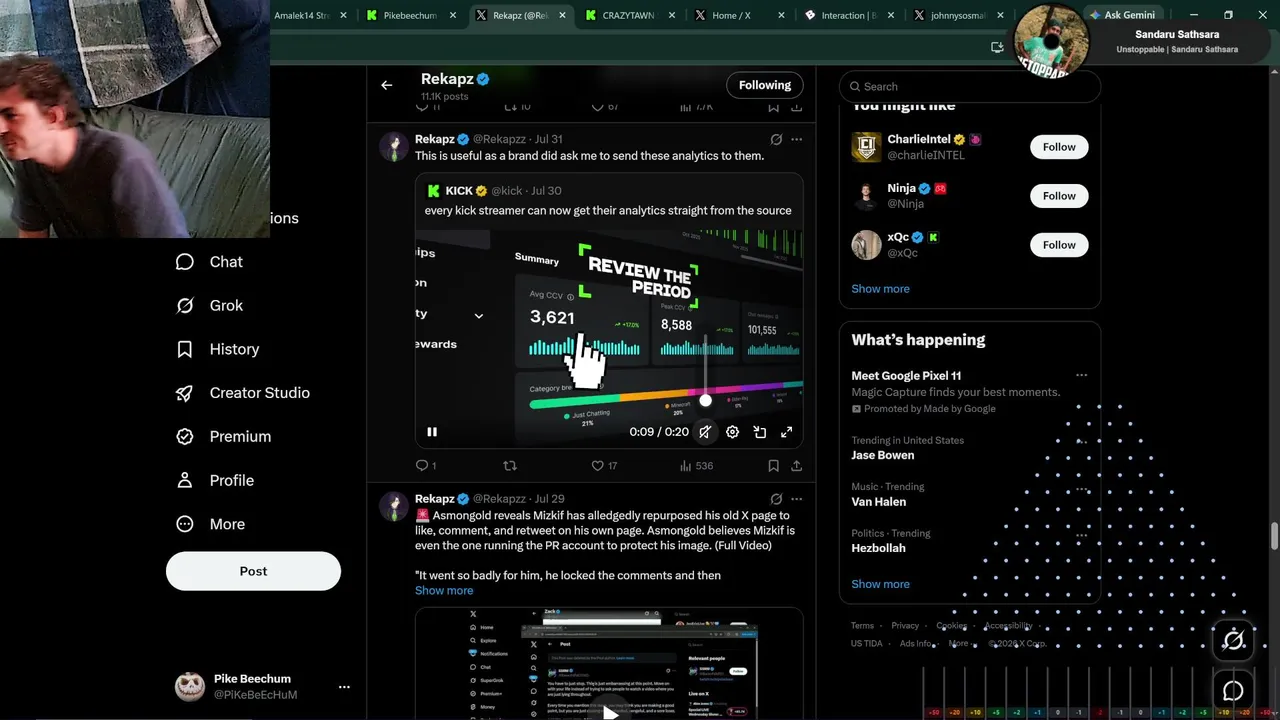Screen dimensions: 1280x720
Task: Open Creator Studio from the sidebar
Action: tap(243, 393)
